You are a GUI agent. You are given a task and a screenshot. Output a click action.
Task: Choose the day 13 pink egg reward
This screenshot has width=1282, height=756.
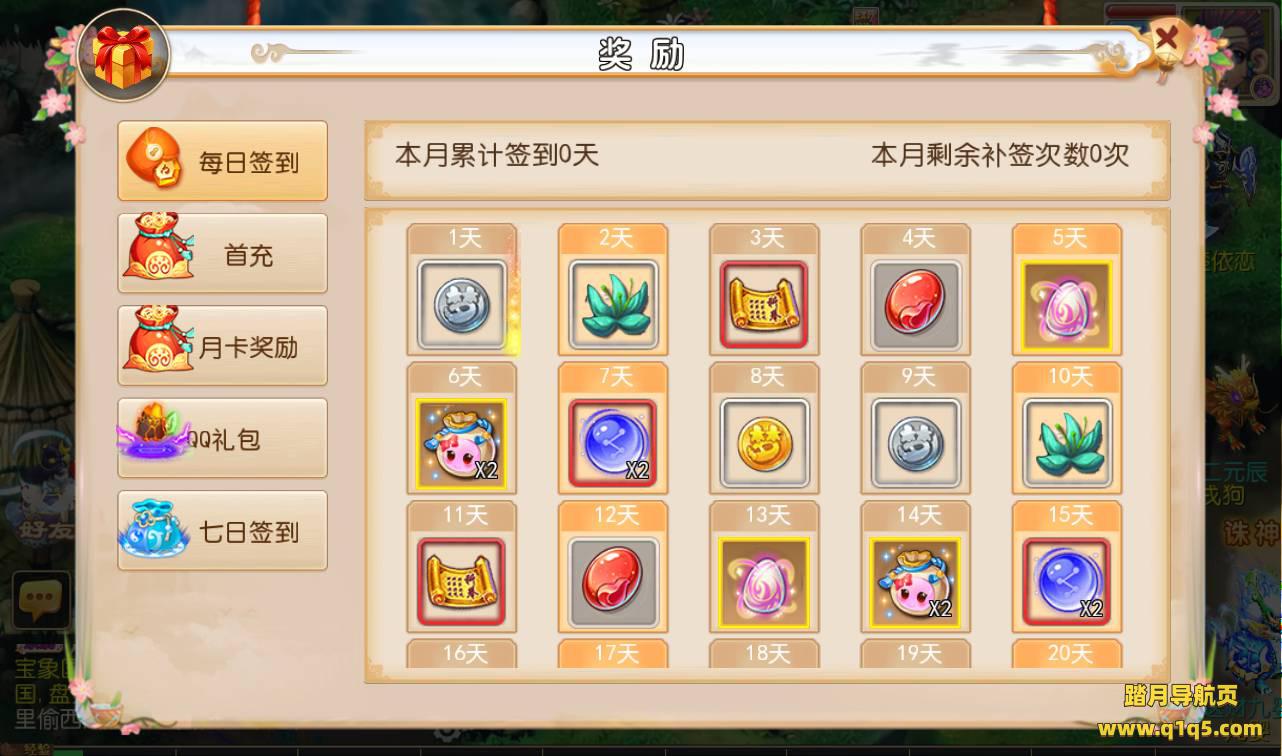tap(764, 582)
